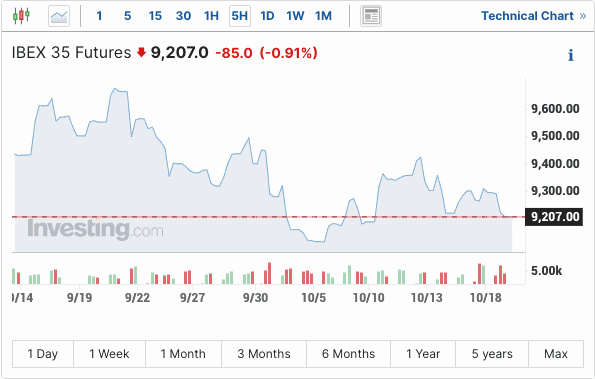Click the blue info icon

click(x=570, y=55)
